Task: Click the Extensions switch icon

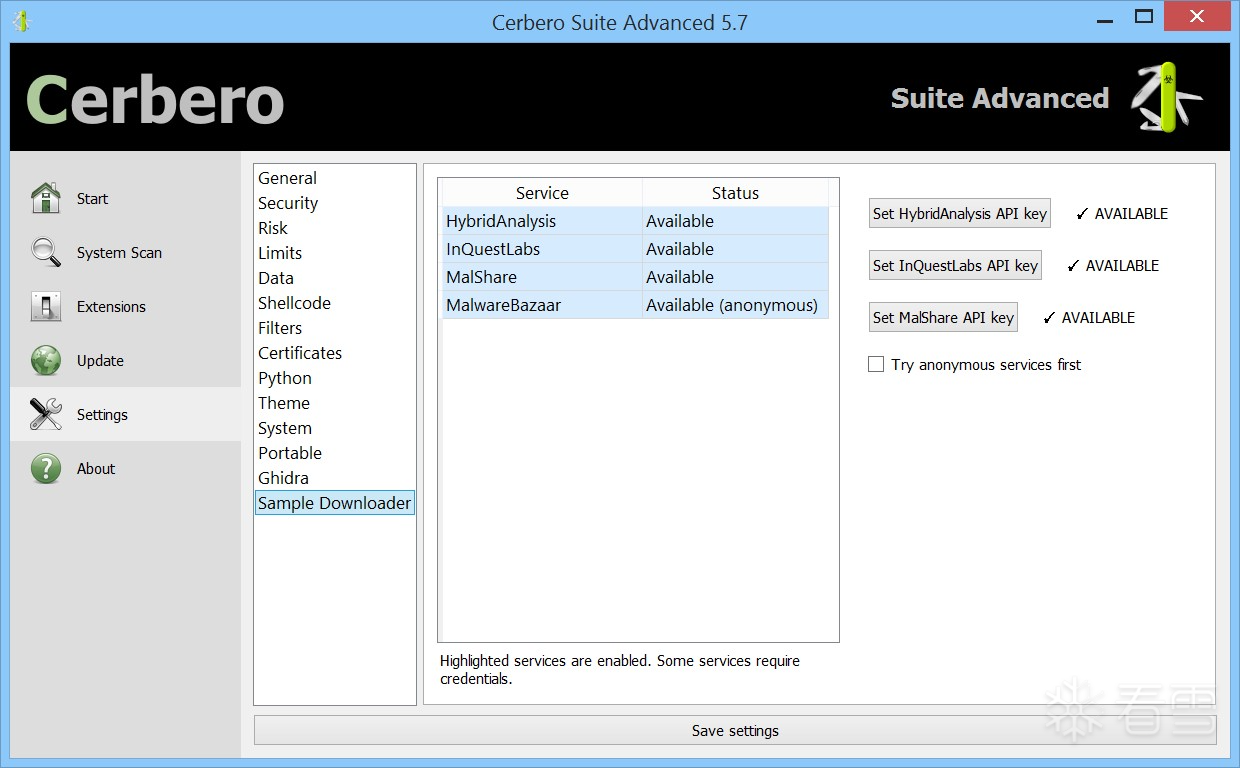Action: 46,306
